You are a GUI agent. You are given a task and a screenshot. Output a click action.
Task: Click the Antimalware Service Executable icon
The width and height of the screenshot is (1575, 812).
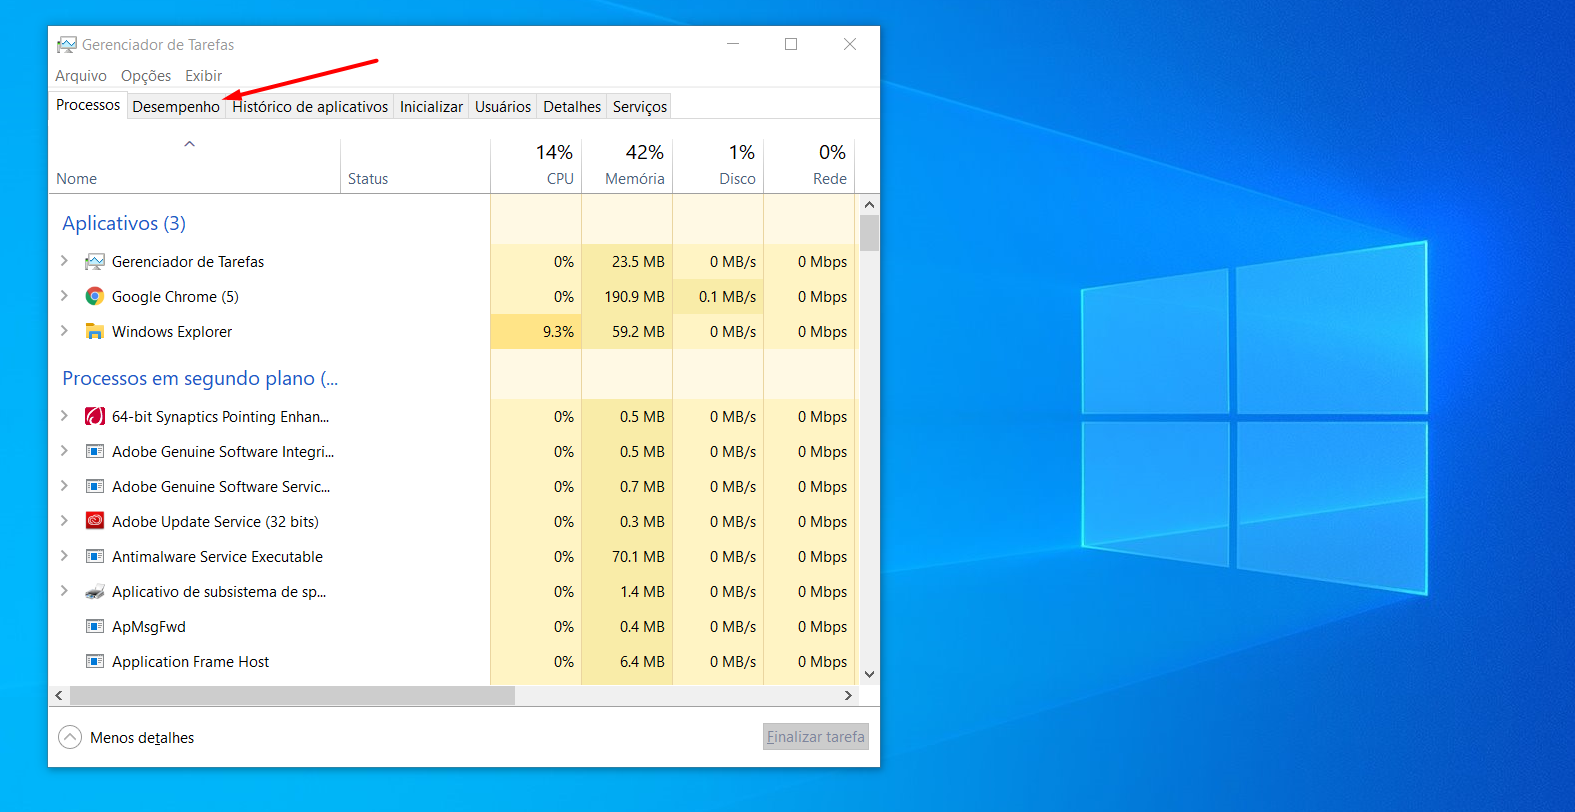click(x=95, y=557)
